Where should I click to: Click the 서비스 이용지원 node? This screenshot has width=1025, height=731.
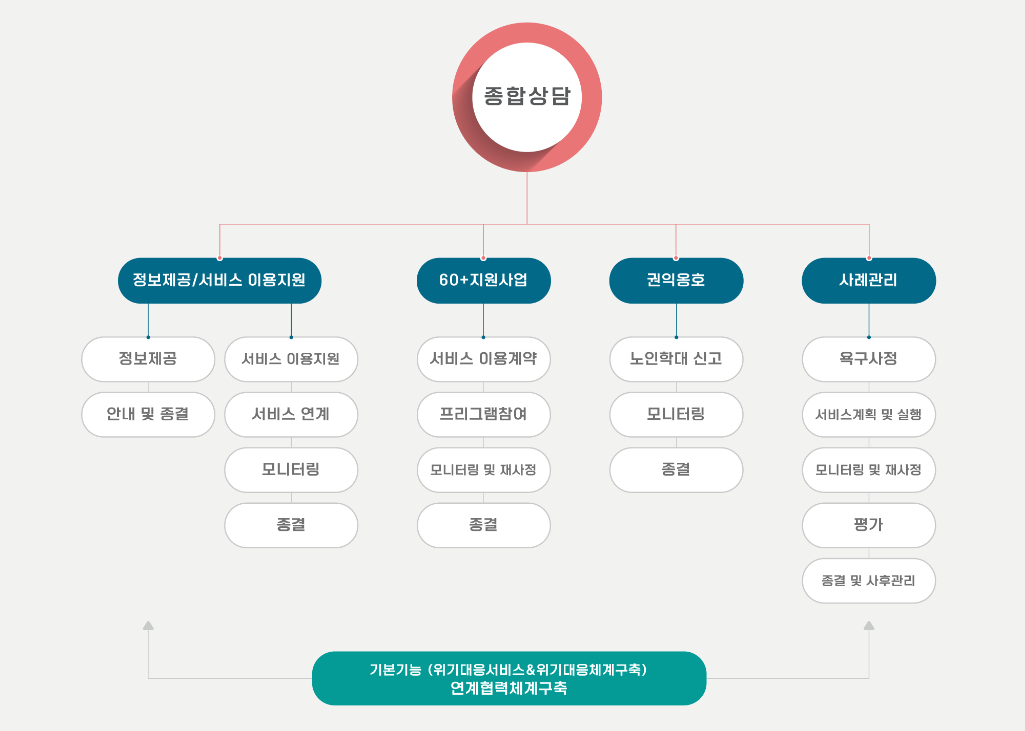click(291, 360)
